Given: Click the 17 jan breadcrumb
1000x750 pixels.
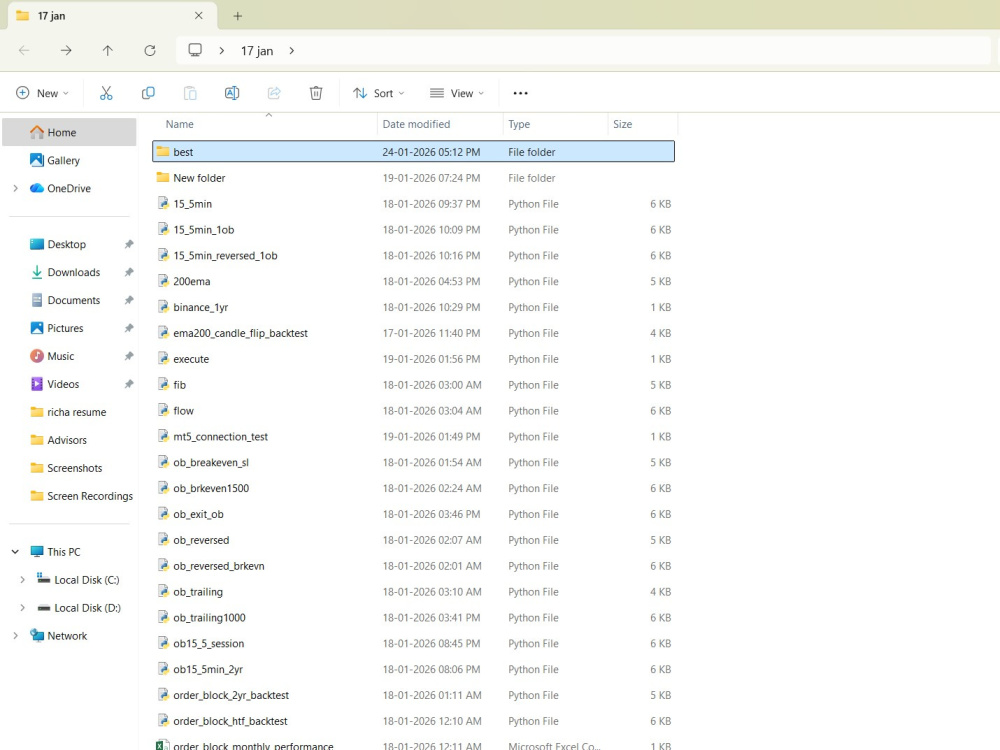Looking at the screenshot, I should [257, 51].
